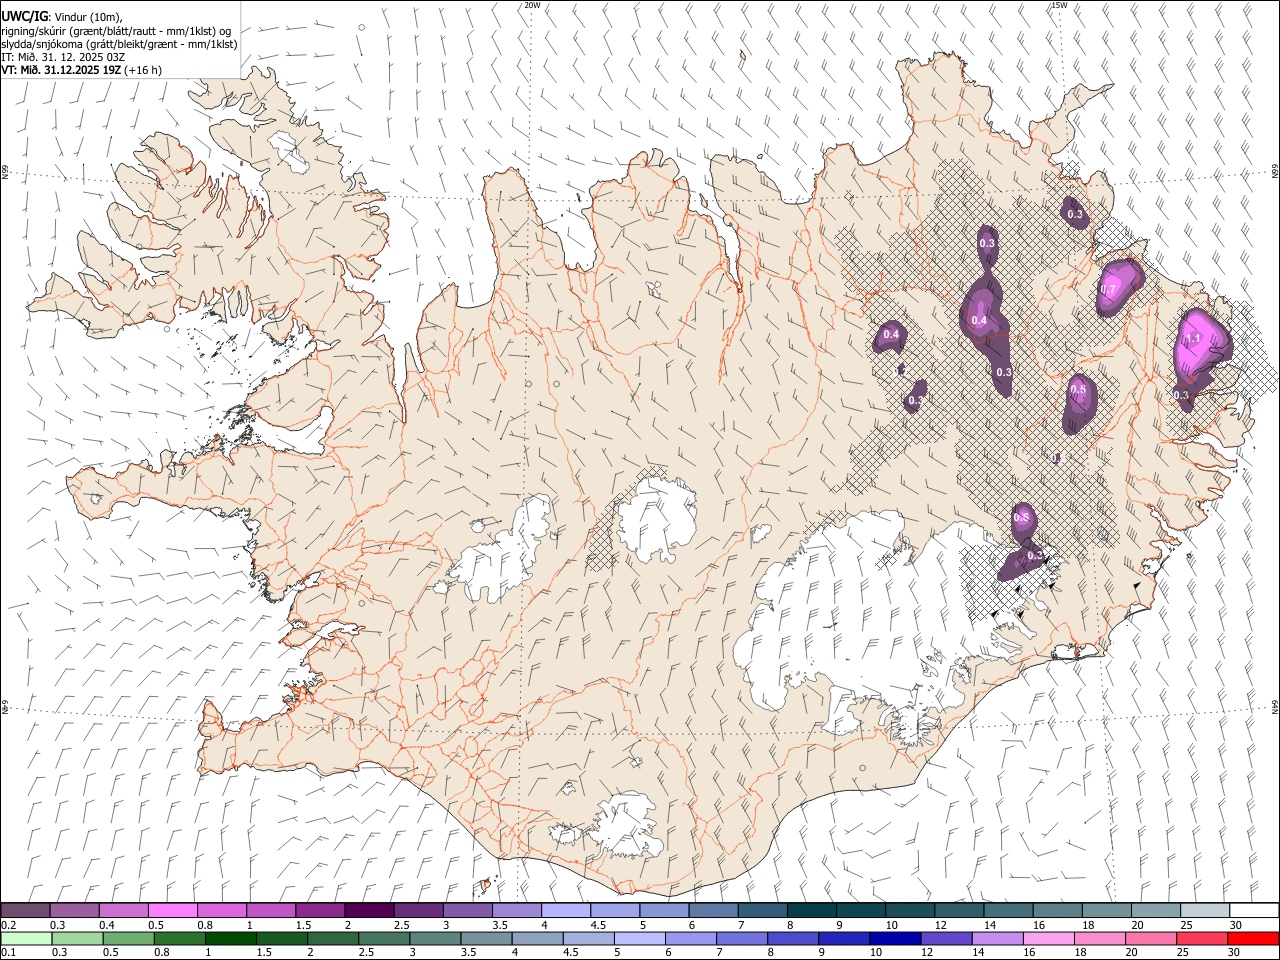Click the 20W longitude label
This screenshot has height=960, width=1280.
click(x=532, y=5)
